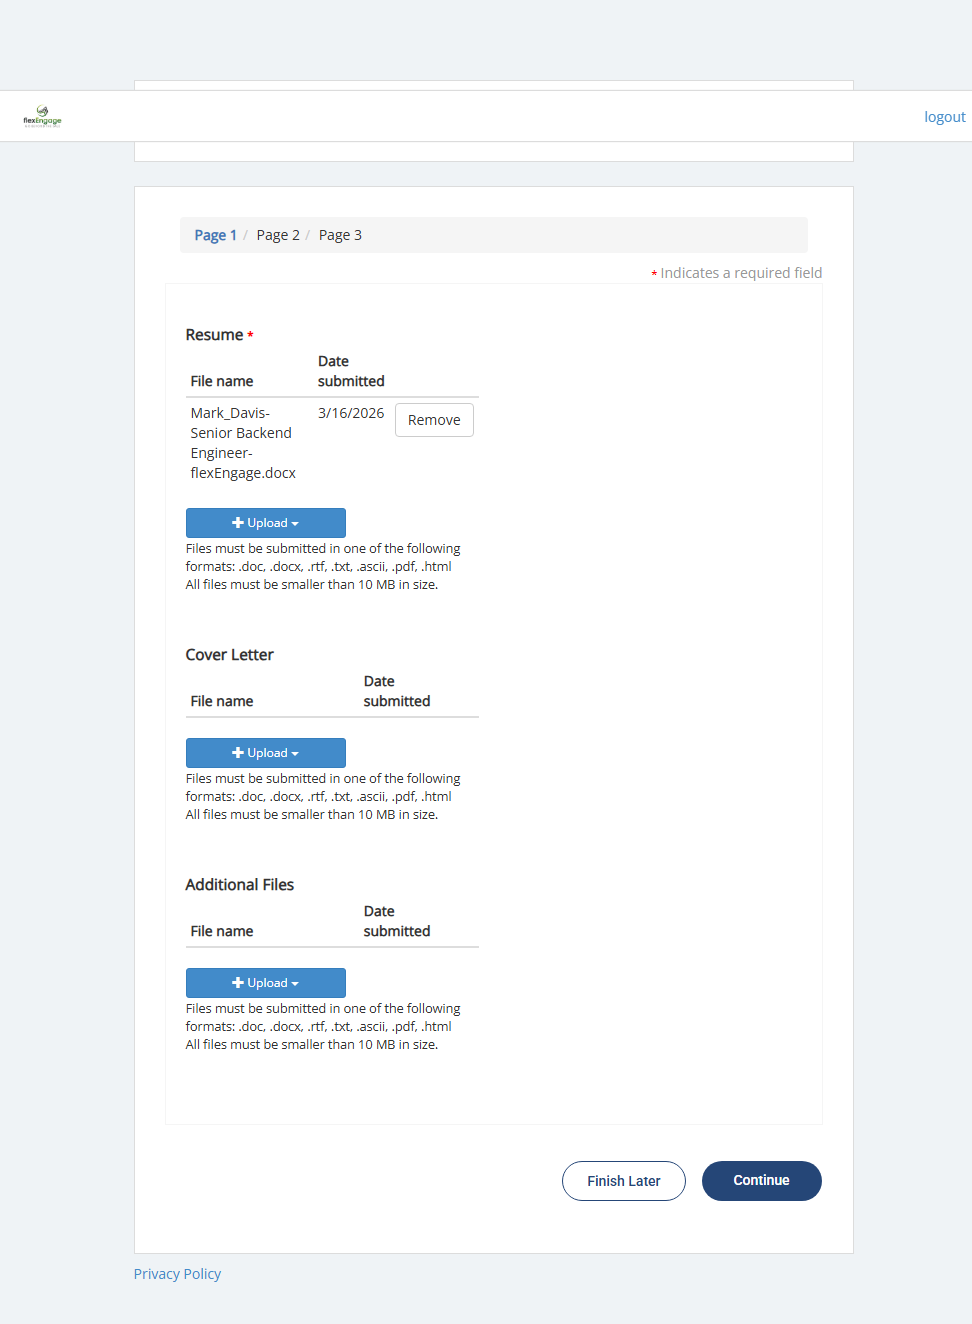The width and height of the screenshot is (972, 1324).
Task: Expand Cover Letter Upload dropdown caret
Action: [295, 754]
